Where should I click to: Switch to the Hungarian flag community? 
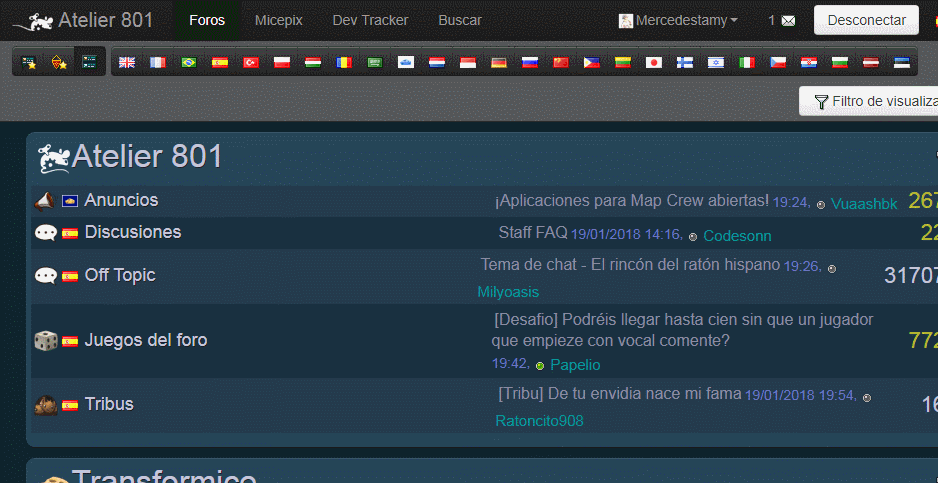click(313, 62)
